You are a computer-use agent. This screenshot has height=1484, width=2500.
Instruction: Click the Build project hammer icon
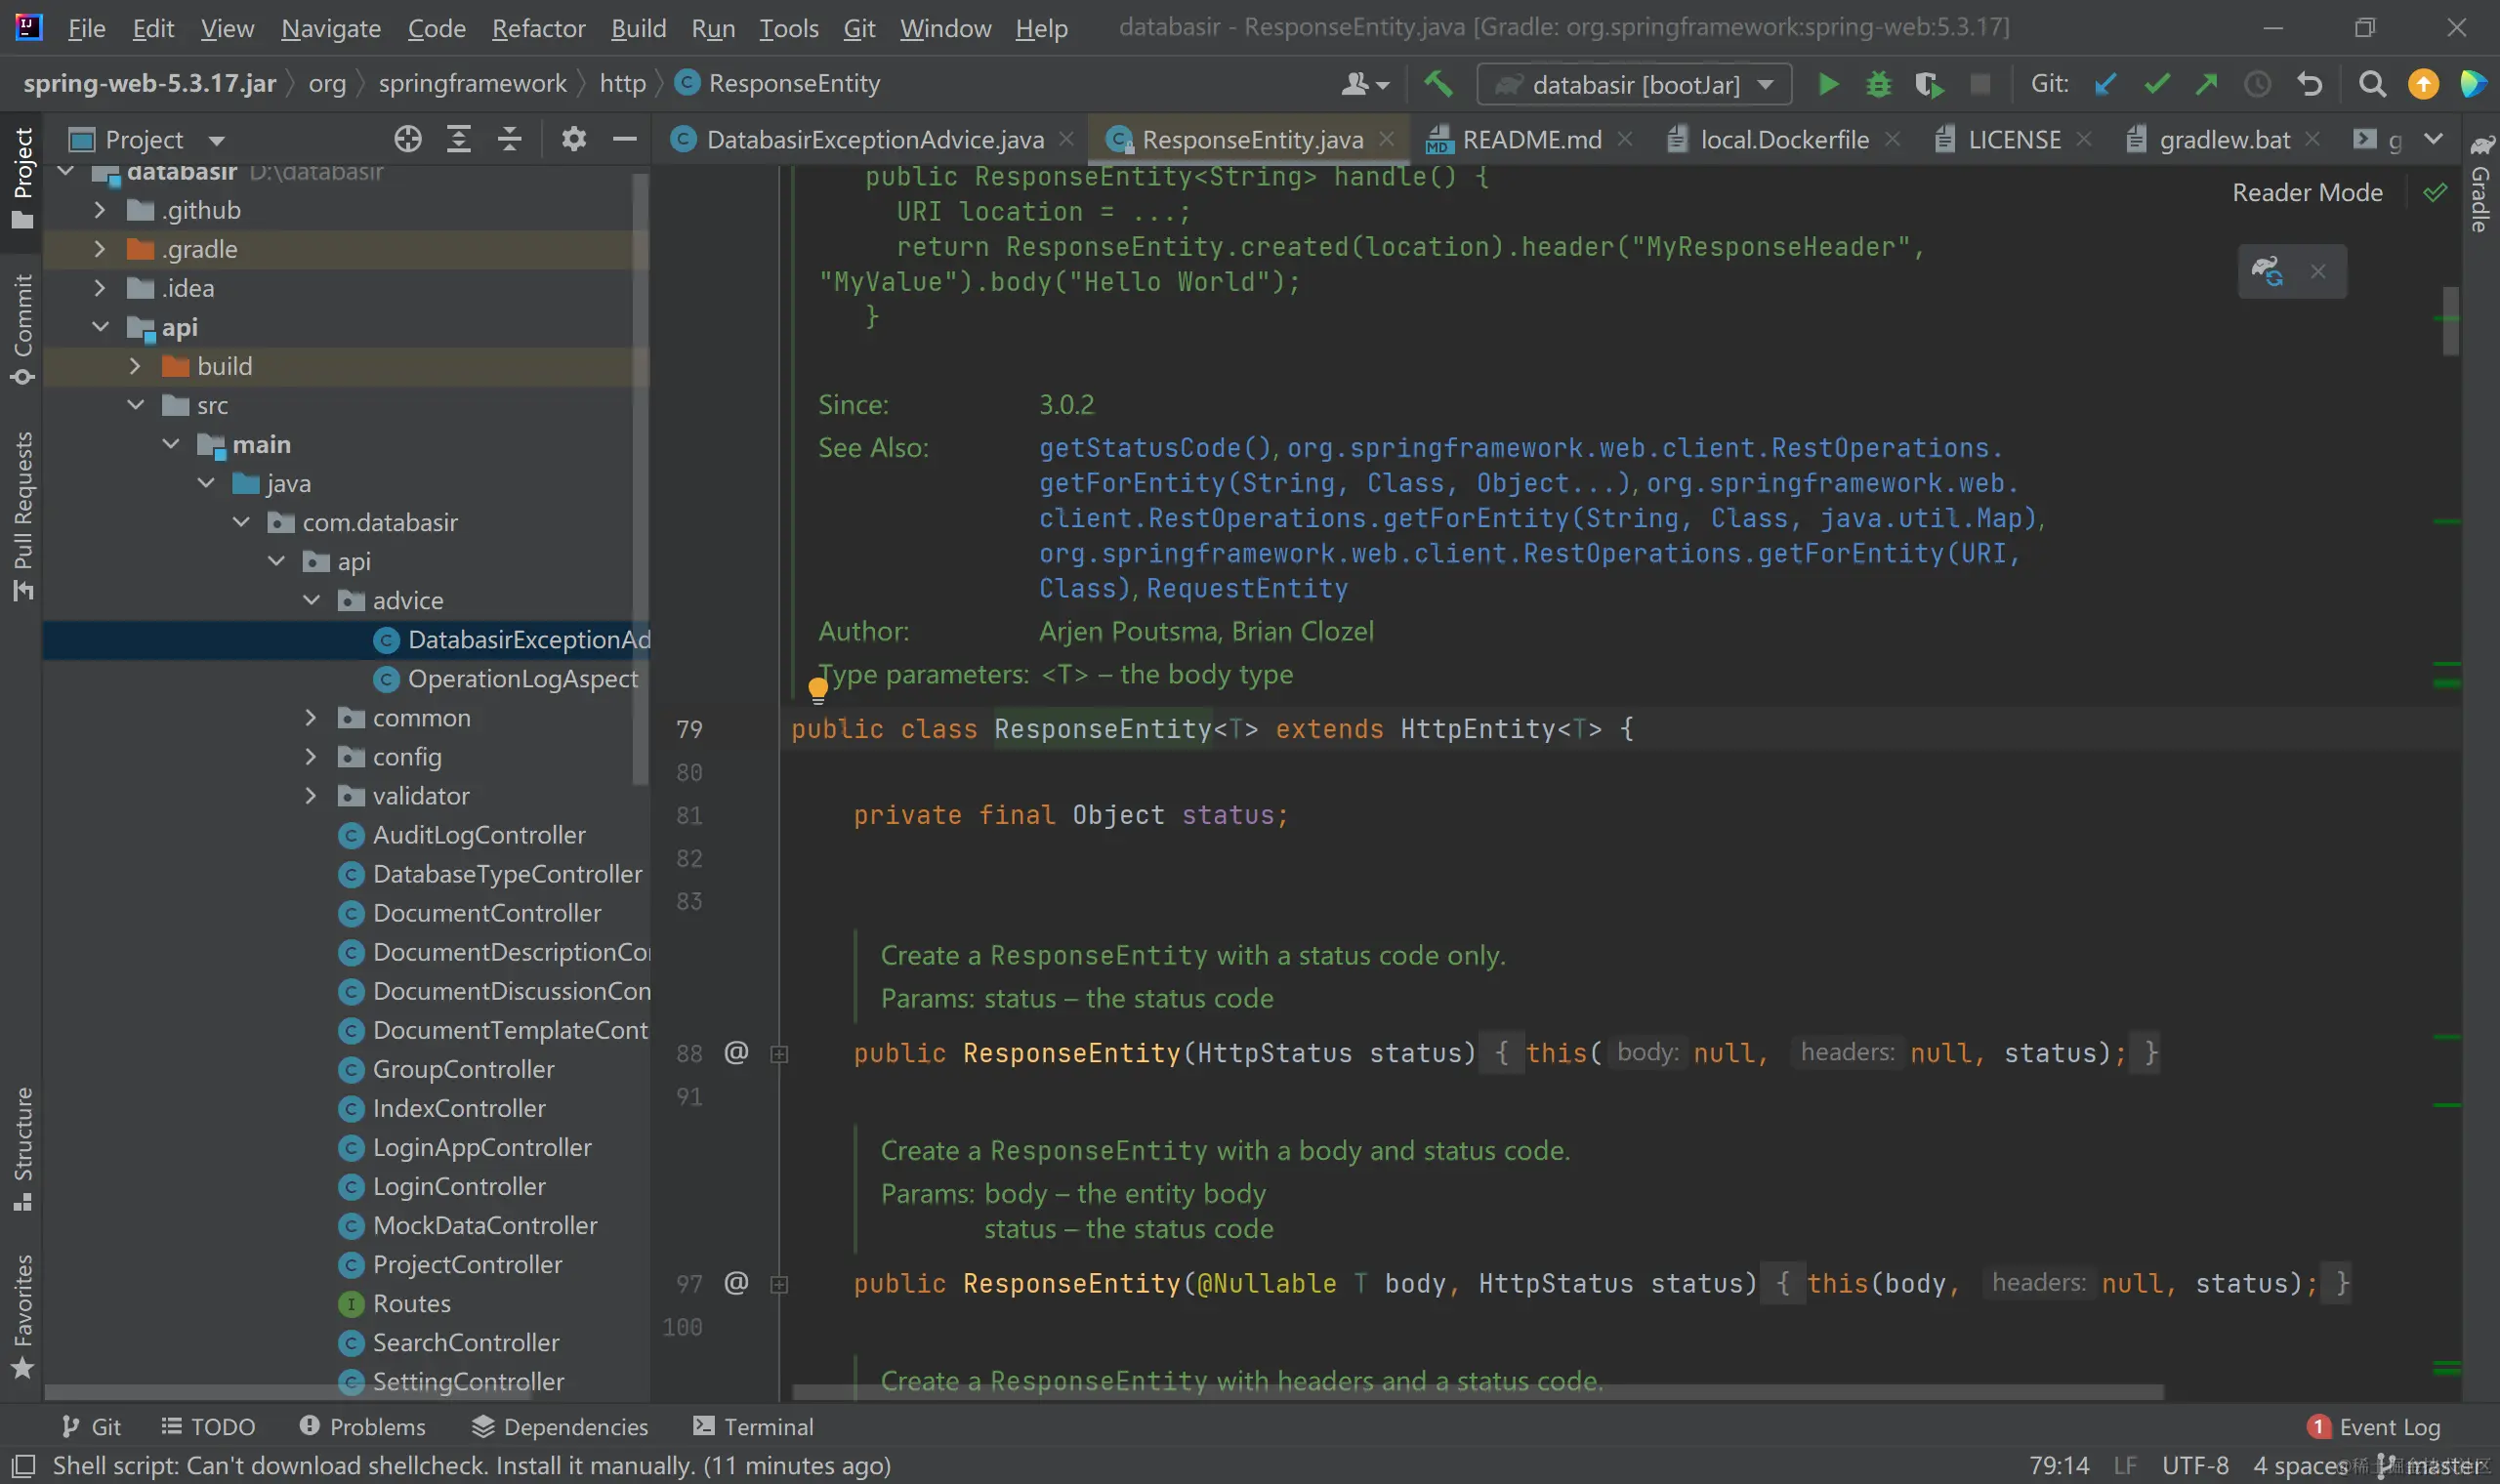[x=1438, y=84]
